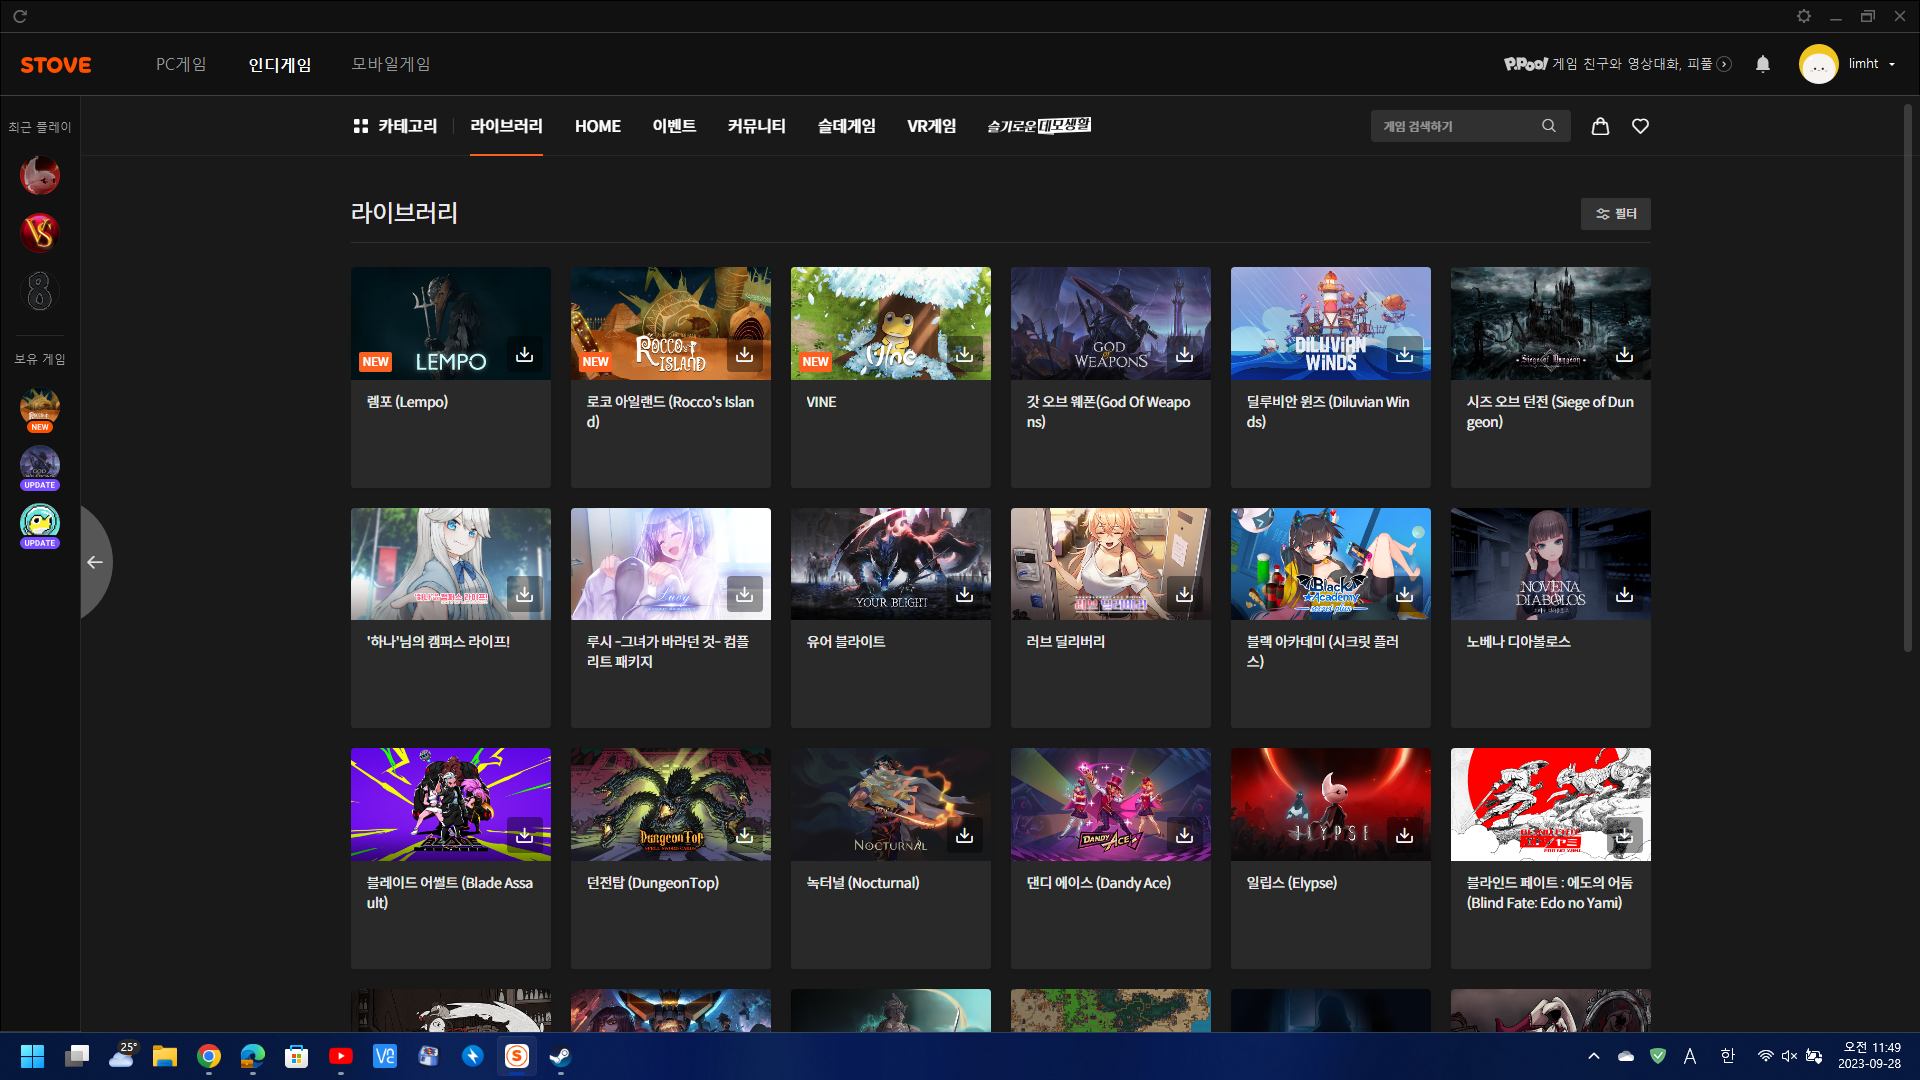Open Chrome from the taskbar
This screenshot has width=1920, height=1080.
click(209, 1056)
